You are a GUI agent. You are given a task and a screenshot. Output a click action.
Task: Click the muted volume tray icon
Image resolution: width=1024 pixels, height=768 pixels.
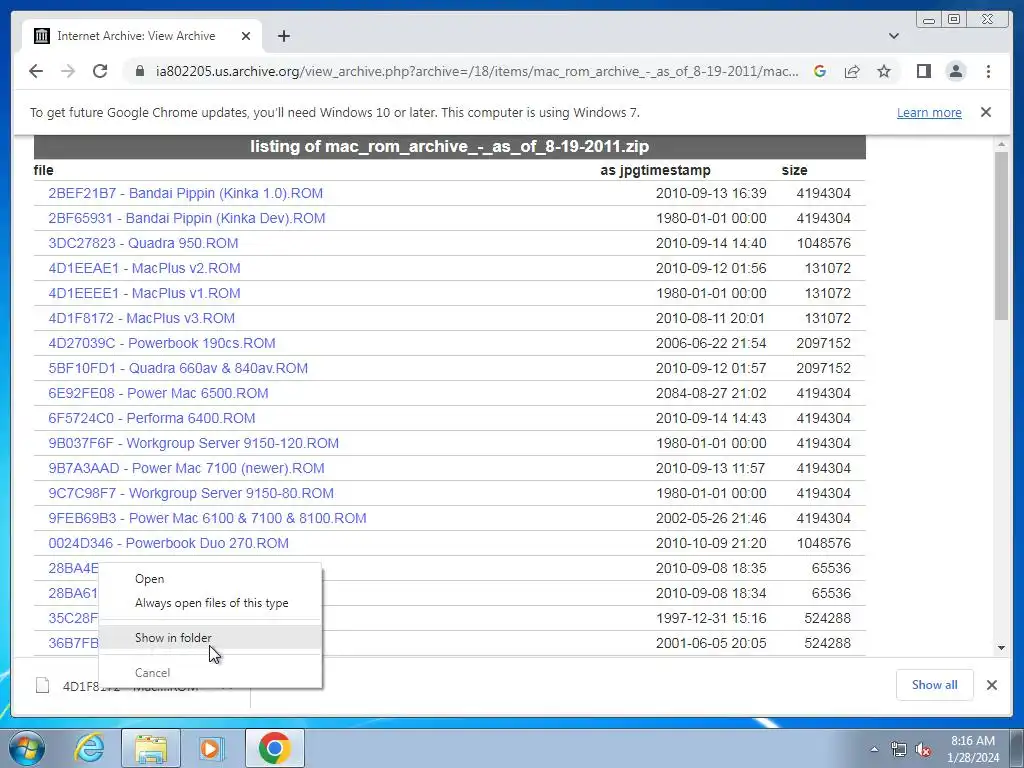(923, 749)
